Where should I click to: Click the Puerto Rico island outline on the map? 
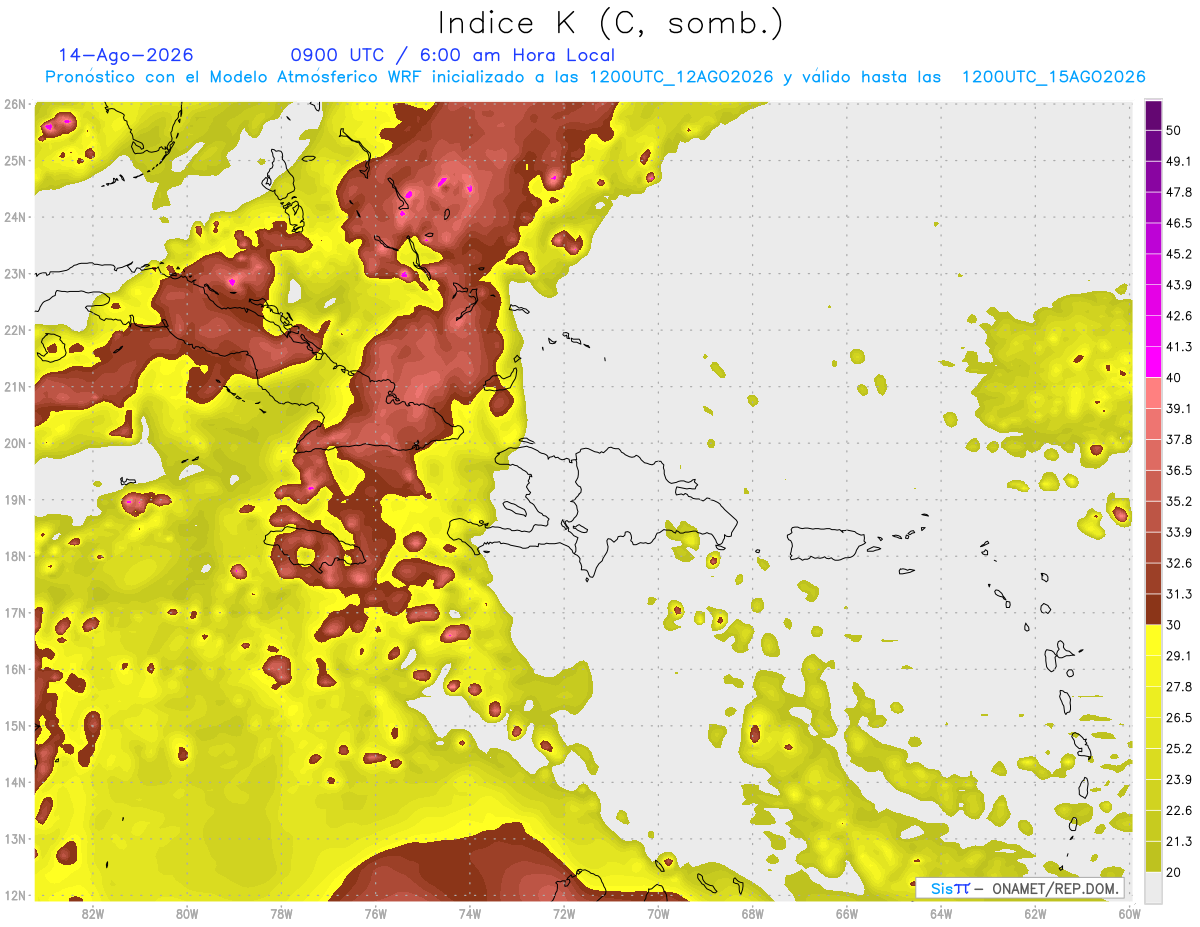point(827,543)
